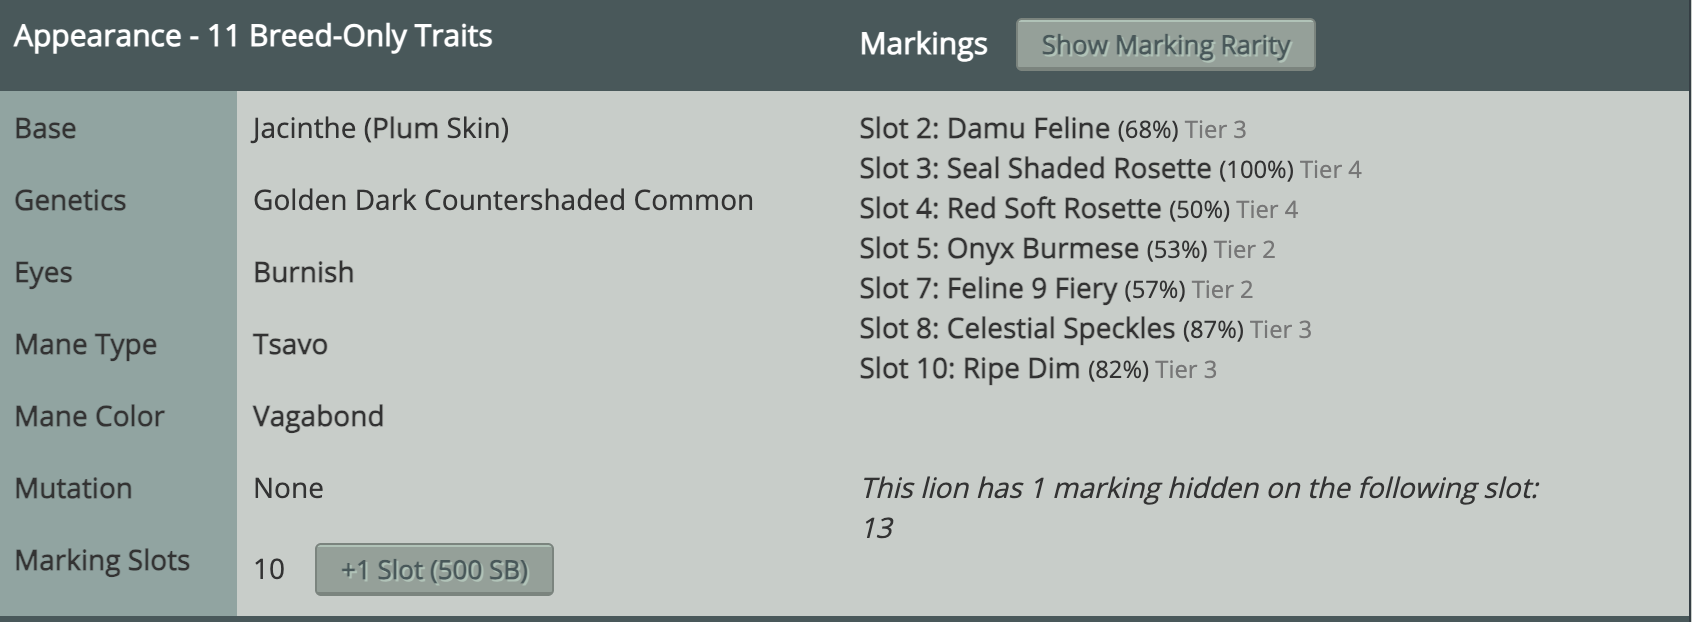Click the Tier 4 label beside Seal Shaded Rosette
This screenshot has height=622, width=1692.
pos(1330,170)
